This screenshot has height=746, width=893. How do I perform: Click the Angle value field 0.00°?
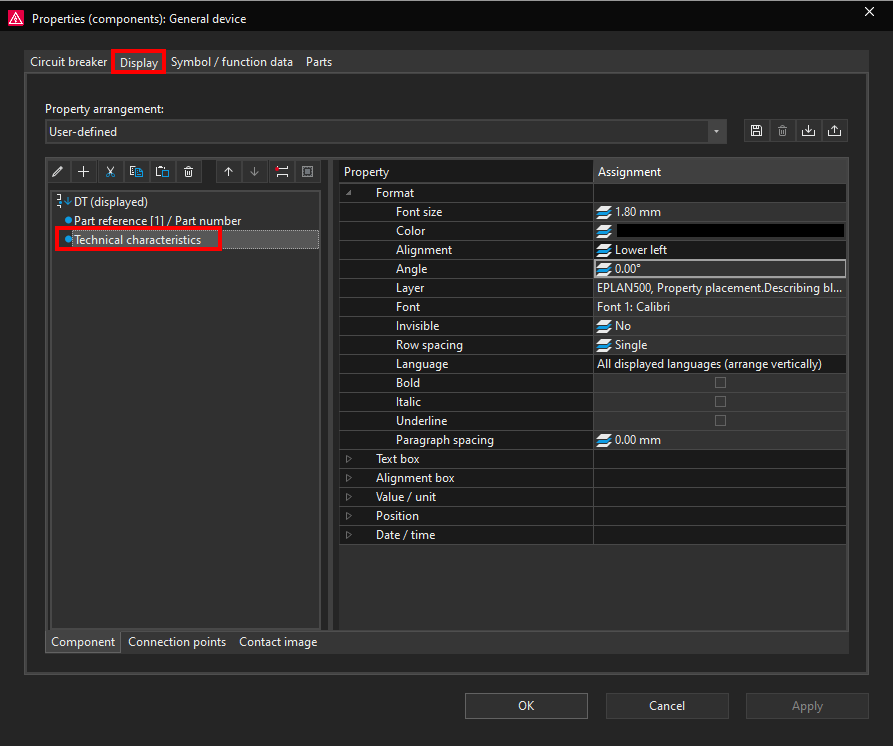click(x=720, y=269)
